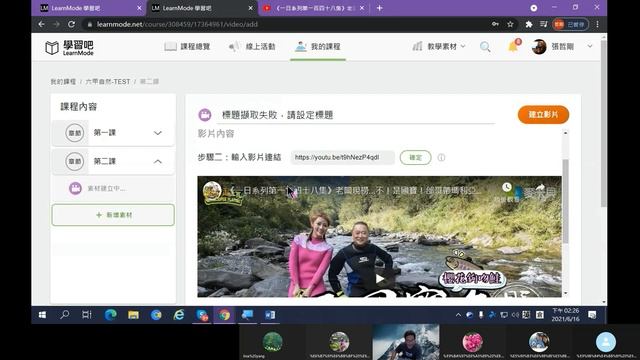Open the notification bell

click(513, 47)
